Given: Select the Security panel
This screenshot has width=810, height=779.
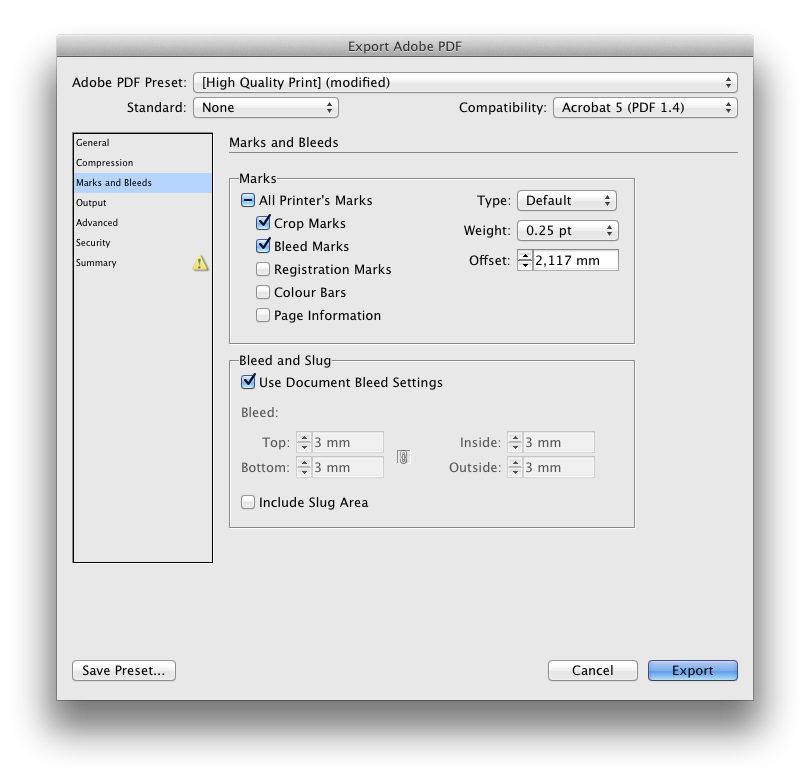Looking at the screenshot, I should pyautogui.click(x=143, y=243).
